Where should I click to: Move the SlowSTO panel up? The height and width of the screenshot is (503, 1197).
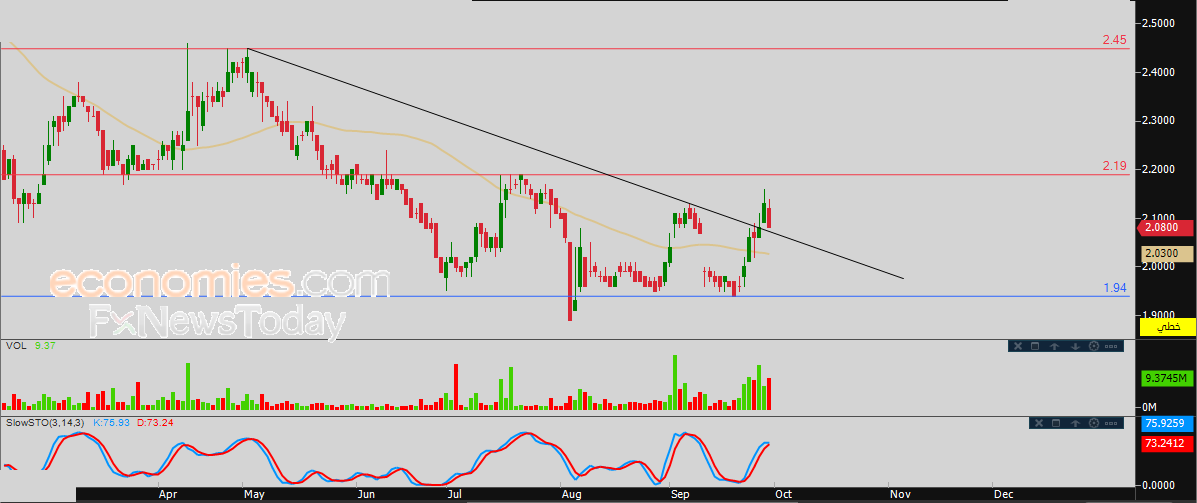coord(1075,423)
